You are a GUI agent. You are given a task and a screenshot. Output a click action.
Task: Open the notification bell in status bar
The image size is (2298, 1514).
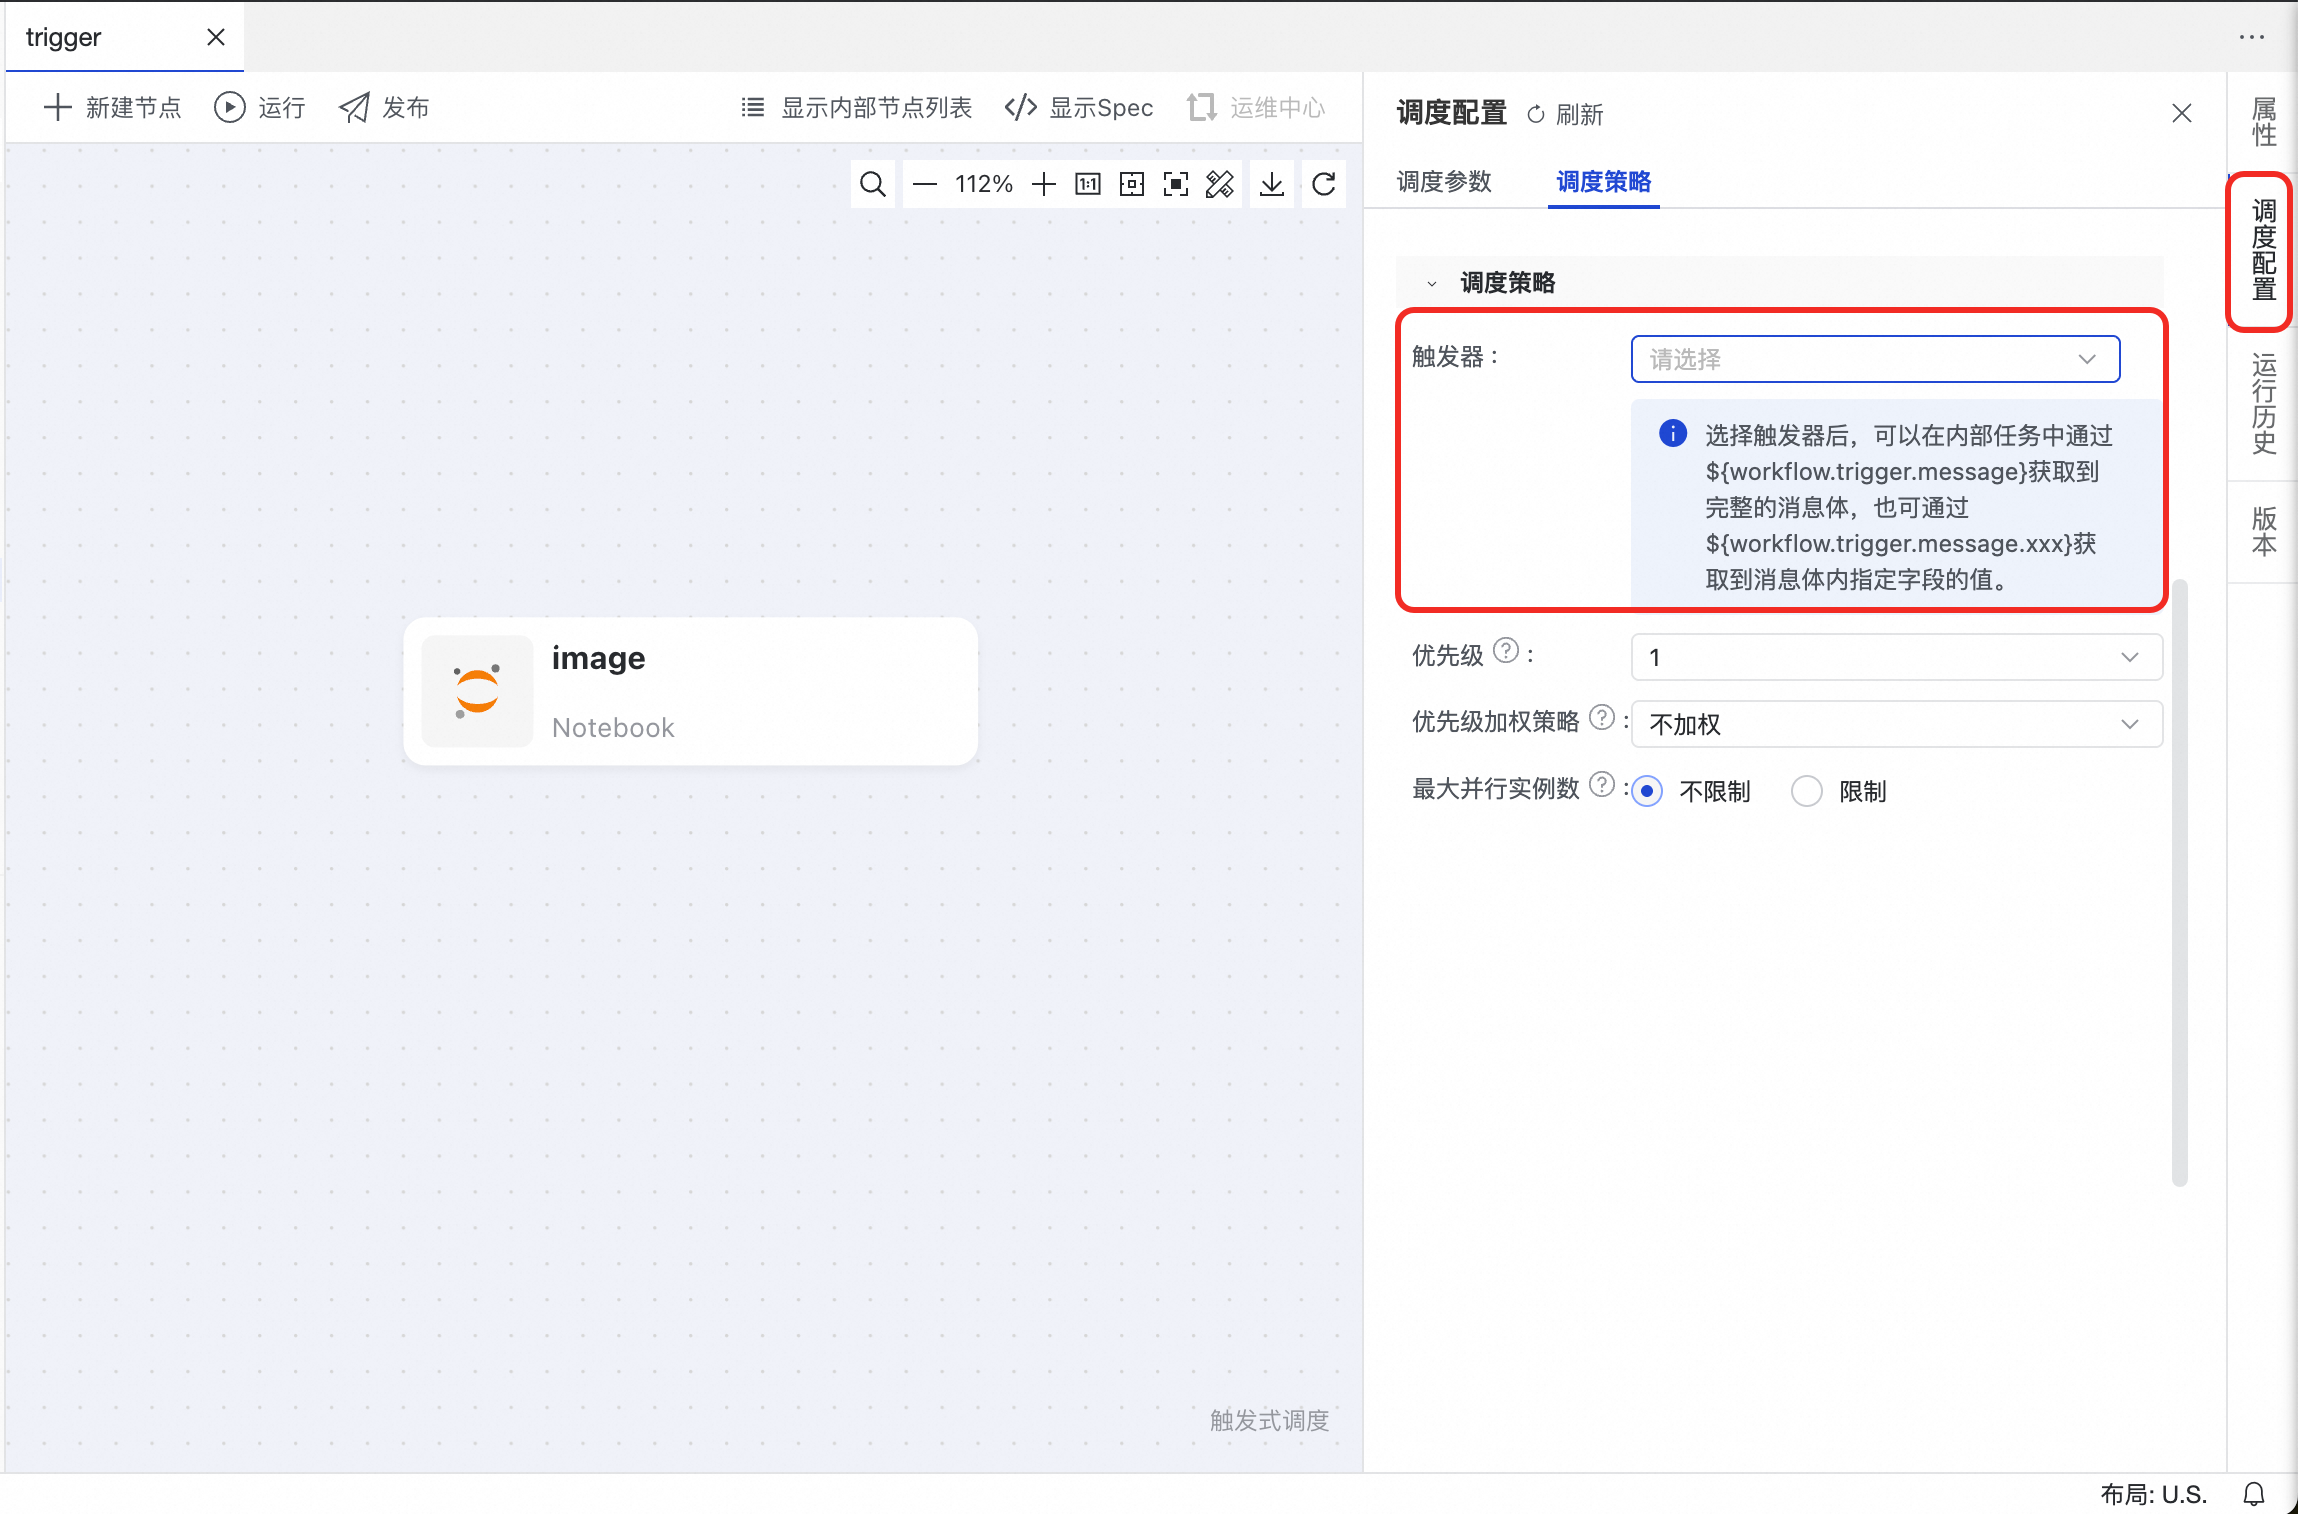tap(2253, 1494)
